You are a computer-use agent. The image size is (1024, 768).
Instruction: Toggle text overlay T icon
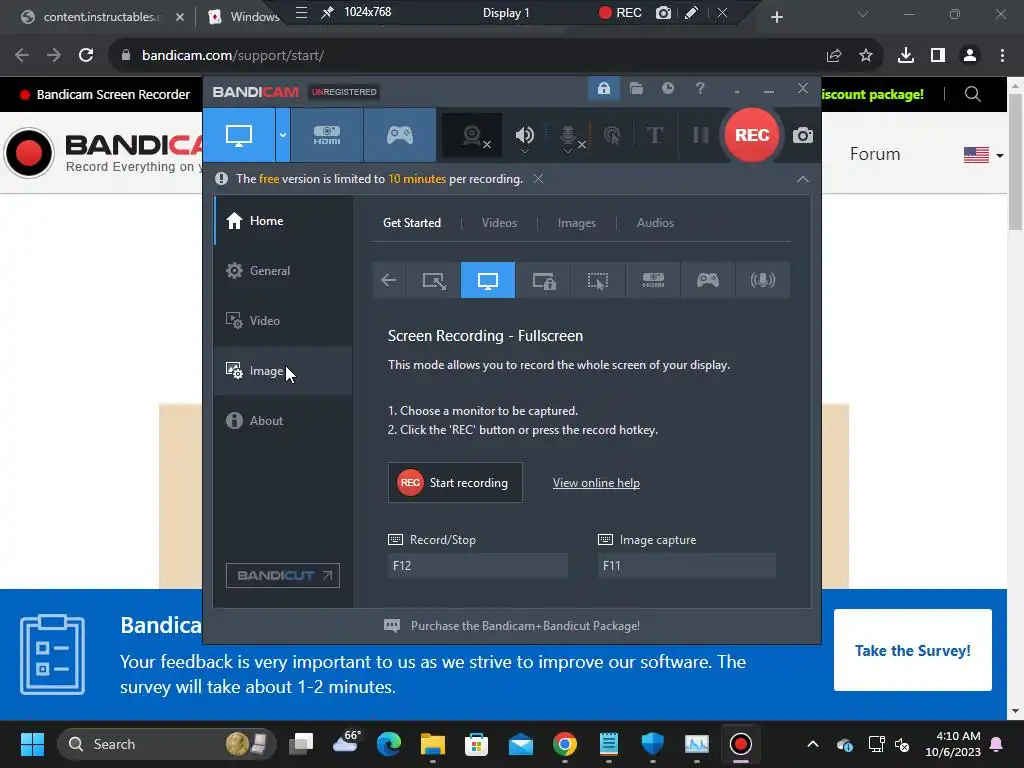tap(654, 135)
